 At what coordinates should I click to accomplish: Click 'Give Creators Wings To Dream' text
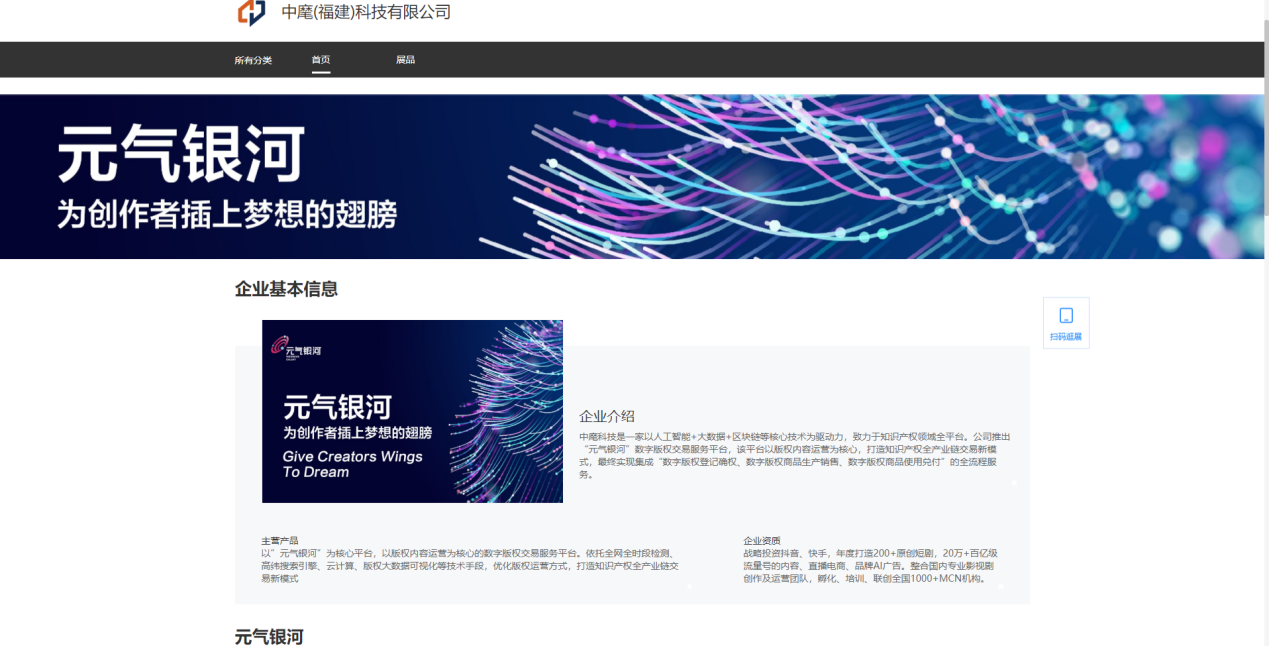point(352,464)
